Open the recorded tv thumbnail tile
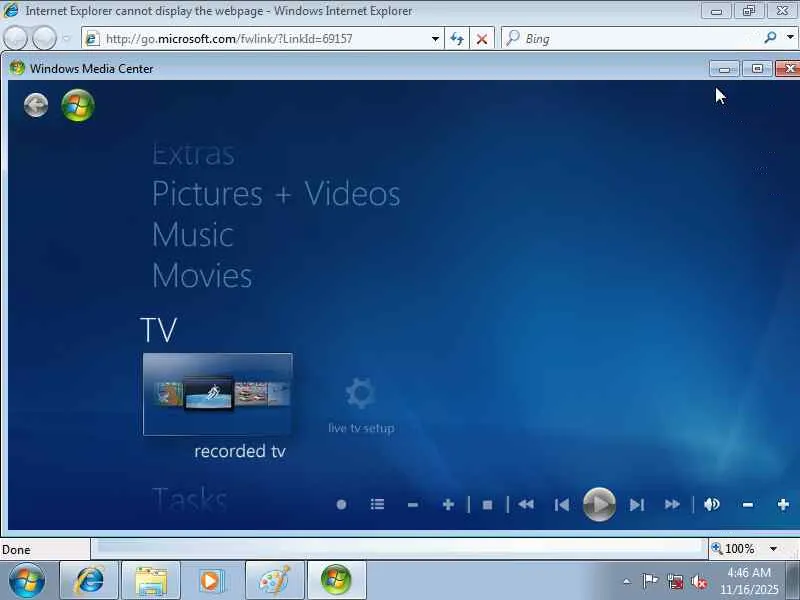The image size is (800, 600). pos(218,394)
